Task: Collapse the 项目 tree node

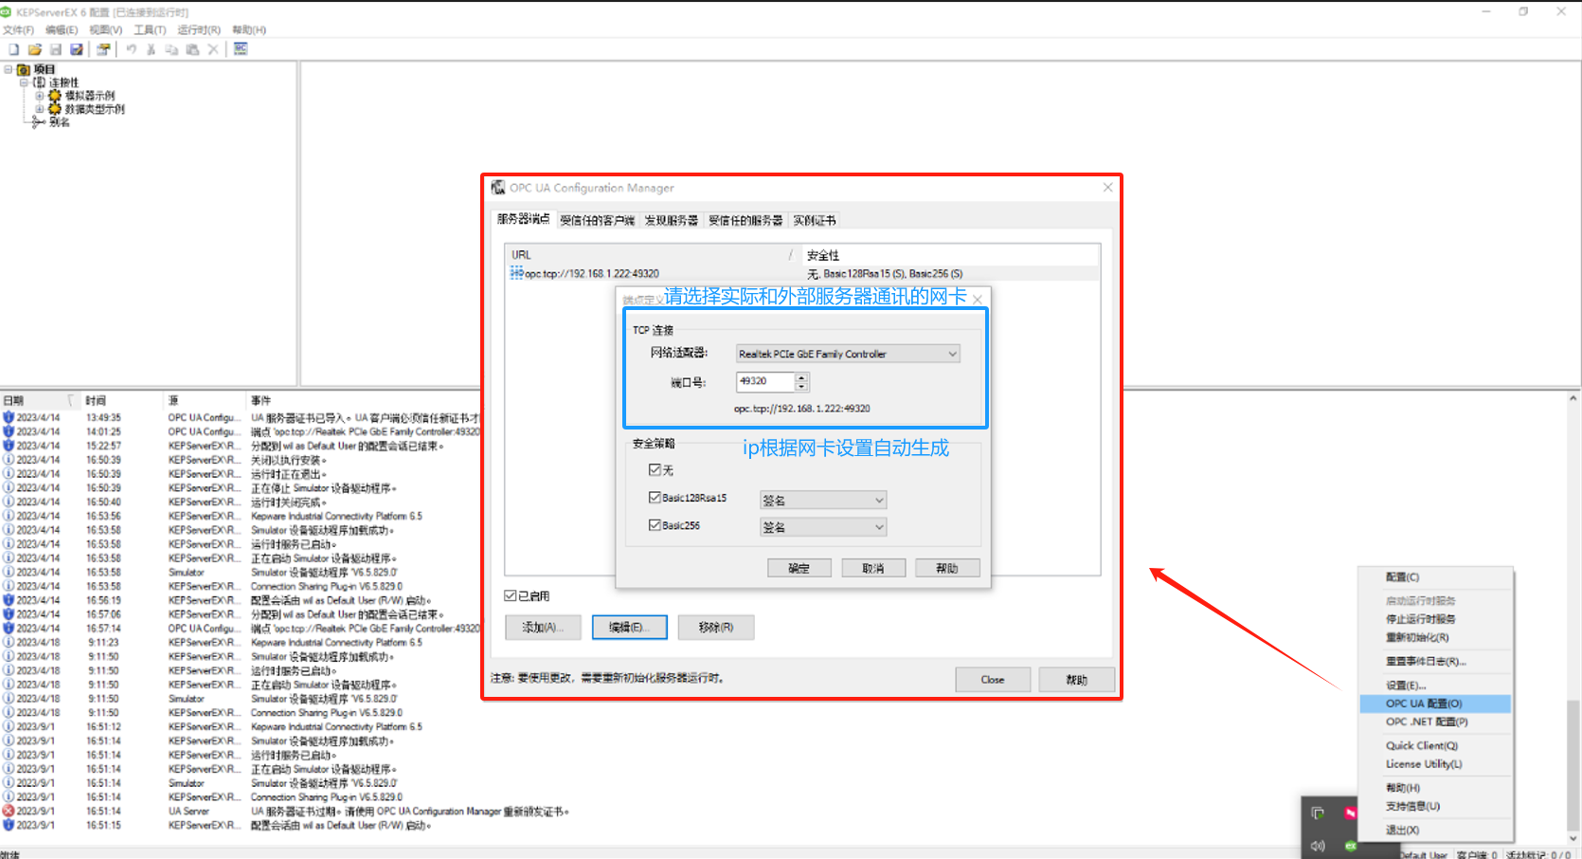Action: point(8,70)
